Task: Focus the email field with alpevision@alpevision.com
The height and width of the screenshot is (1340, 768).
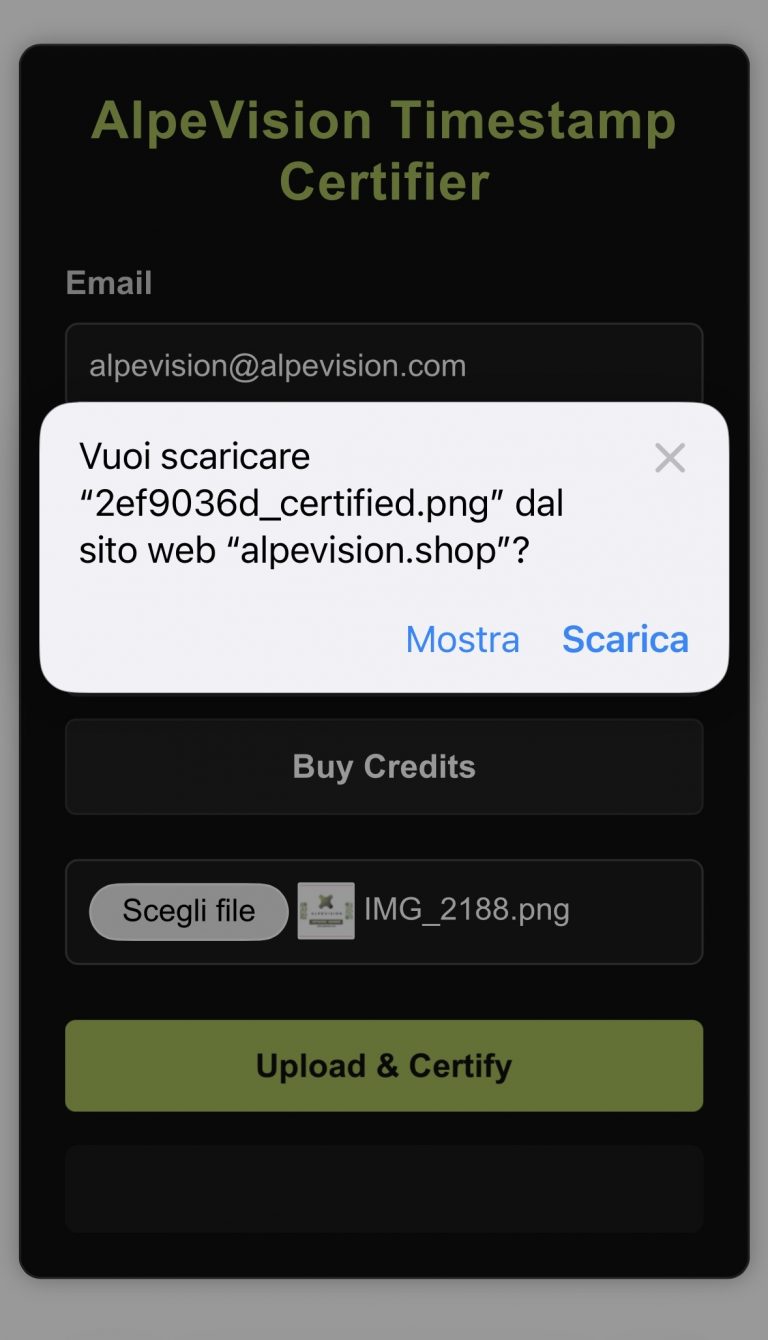Action: (384, 366)
